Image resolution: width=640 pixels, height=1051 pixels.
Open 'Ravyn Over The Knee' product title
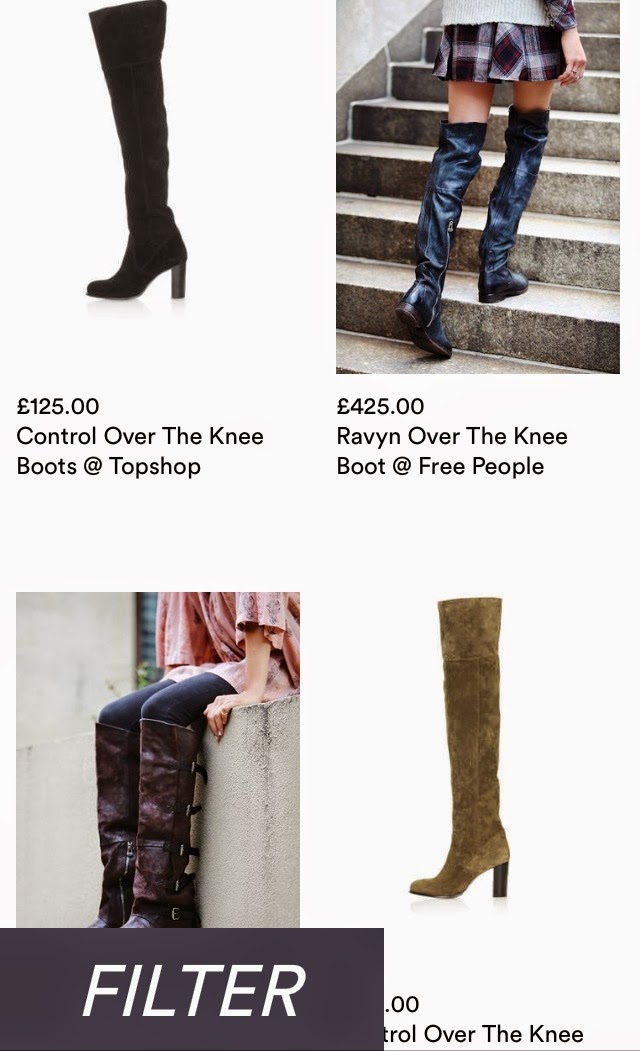coord(452,436)
